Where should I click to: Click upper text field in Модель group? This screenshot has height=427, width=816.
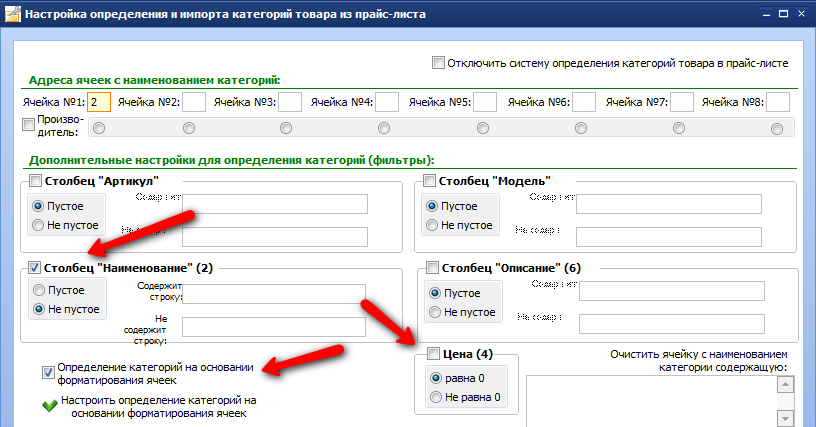point(669,204)
